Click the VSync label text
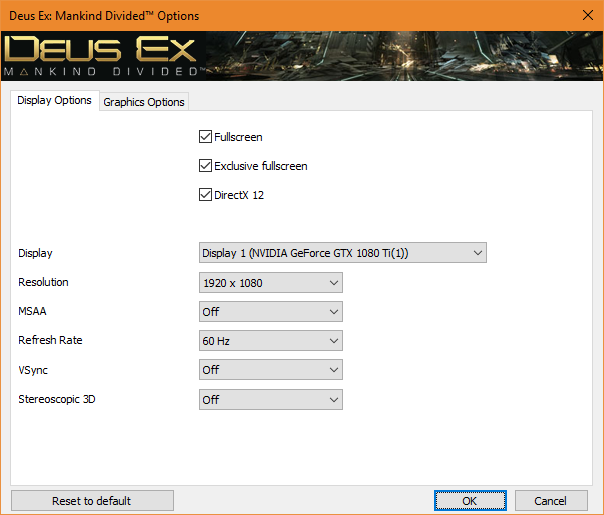 click(33, 370)
